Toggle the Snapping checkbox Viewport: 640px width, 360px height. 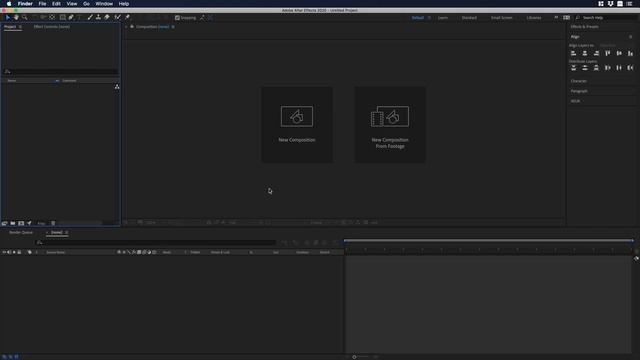[177, 18]
